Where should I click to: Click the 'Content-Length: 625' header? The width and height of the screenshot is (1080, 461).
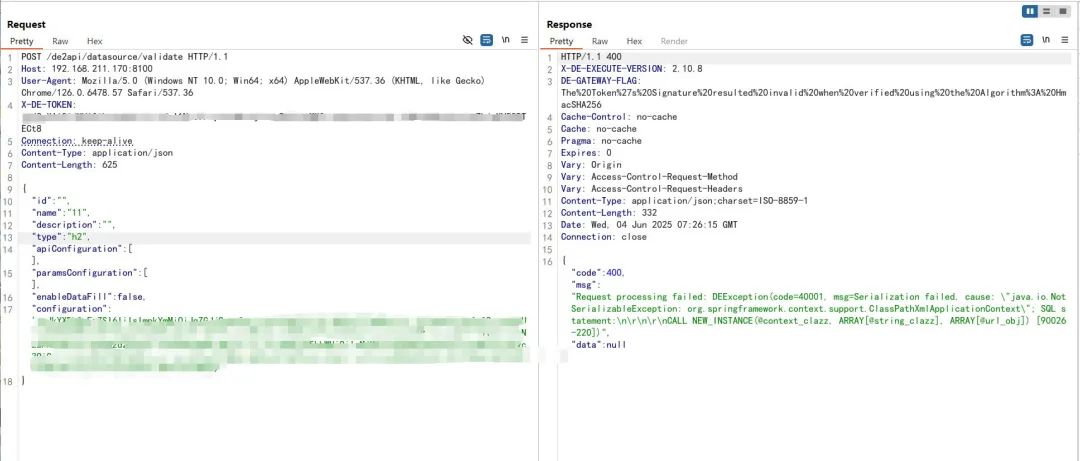[69, 165]
